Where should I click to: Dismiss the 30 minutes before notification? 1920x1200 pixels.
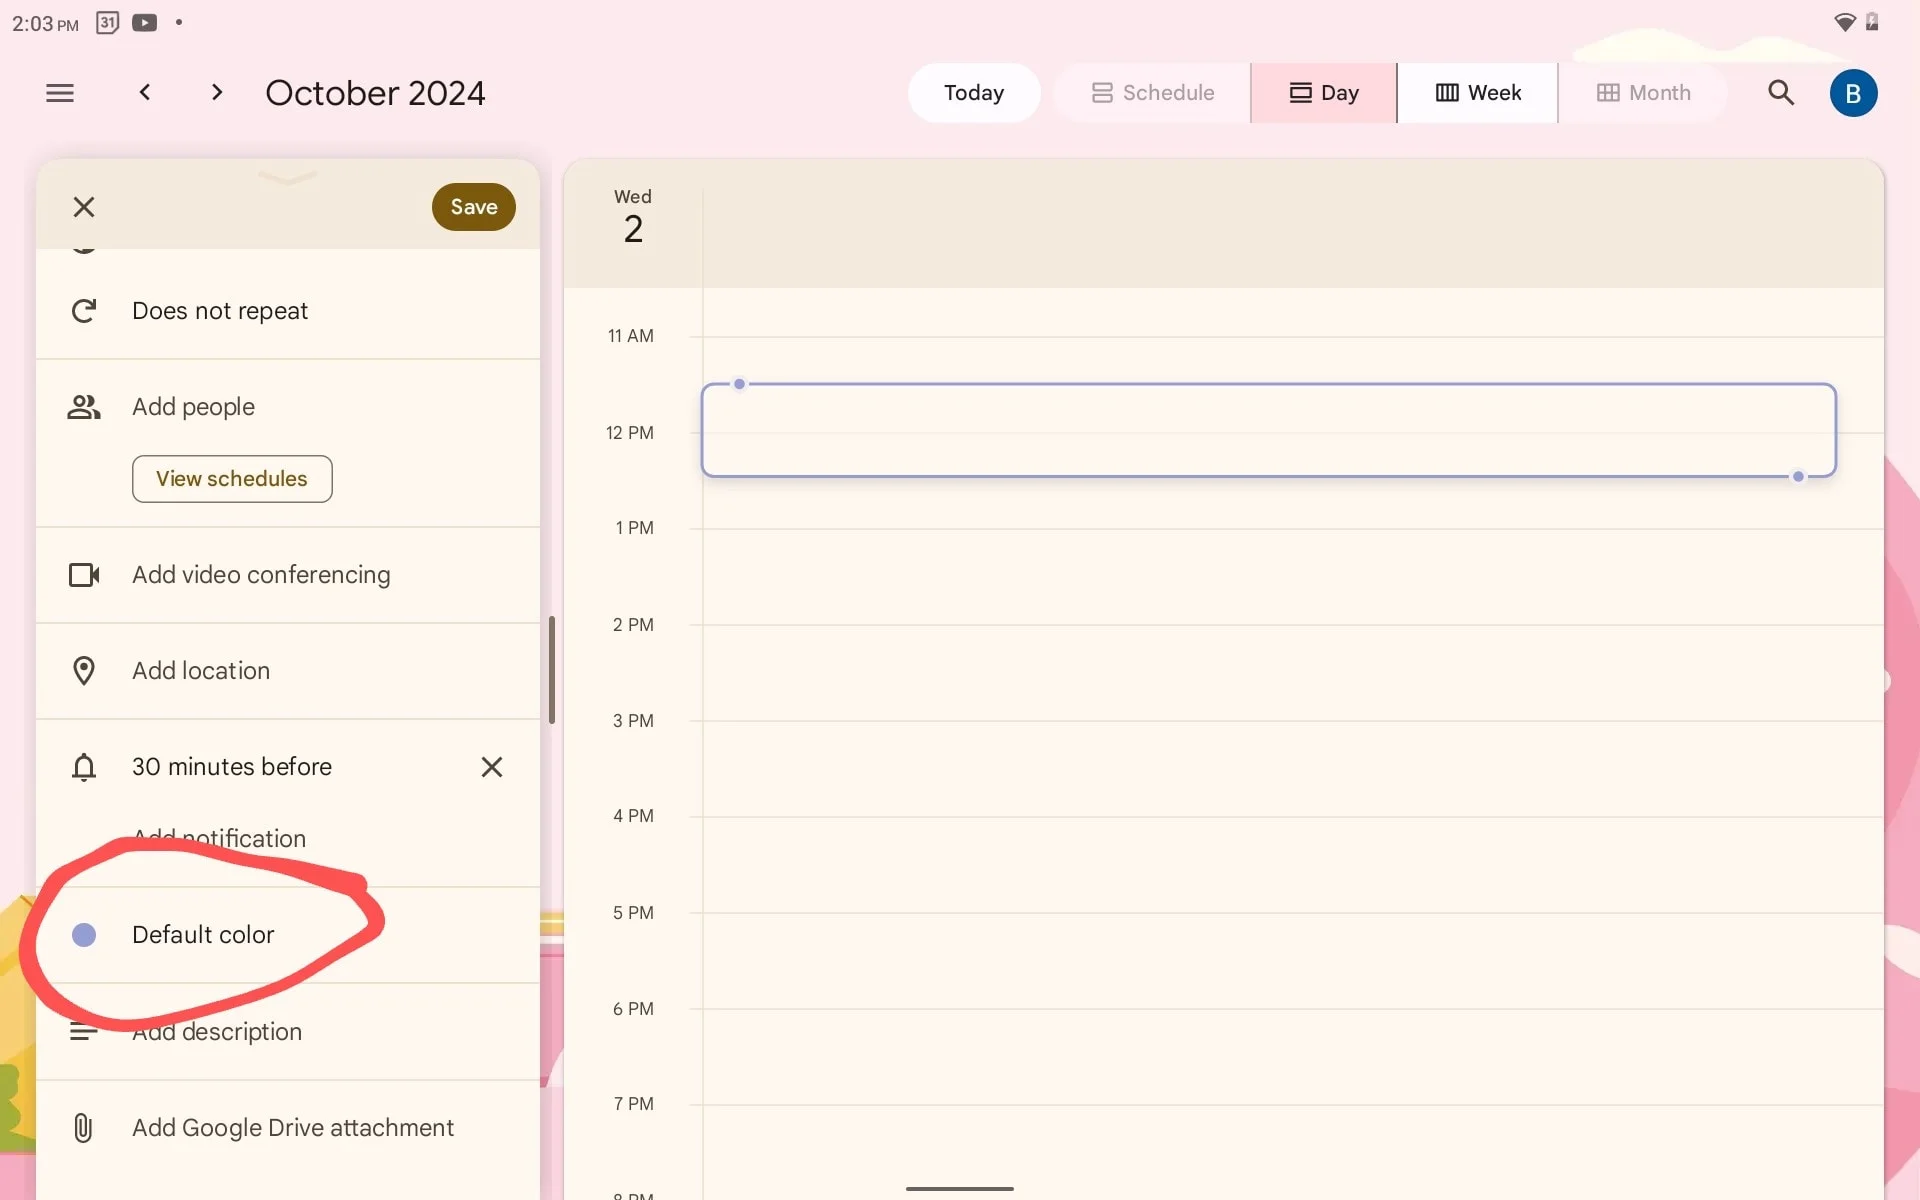tap(491, 766)
